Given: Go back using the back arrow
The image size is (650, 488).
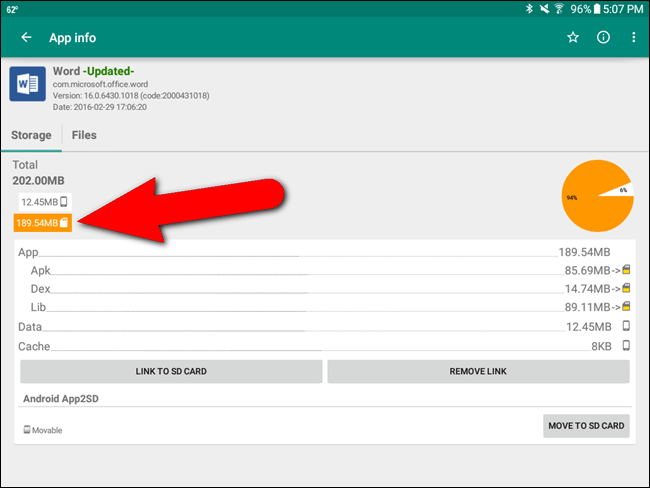Looking at the screenshot, I should coord(26,37).
